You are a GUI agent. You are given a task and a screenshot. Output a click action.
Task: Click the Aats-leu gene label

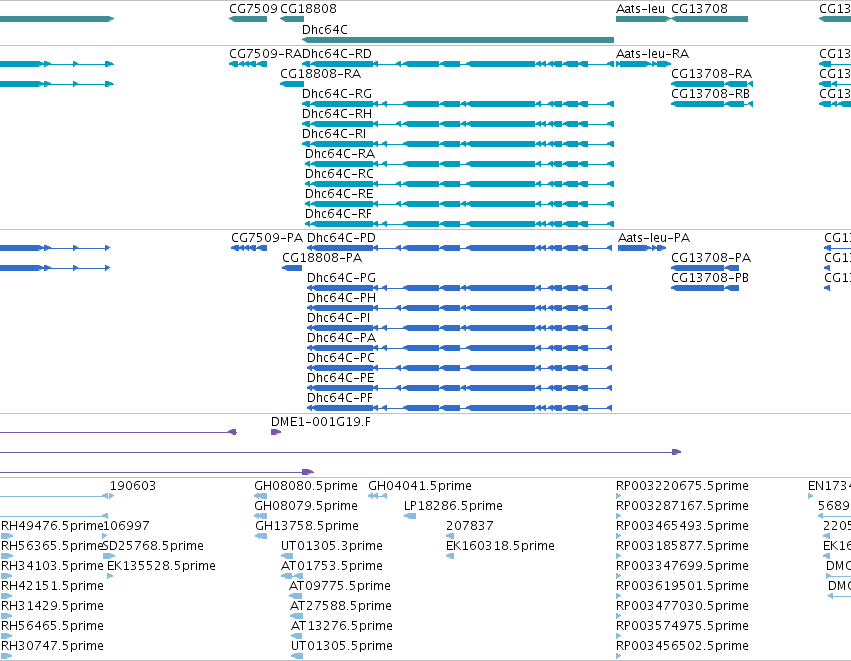tap(640, 9)
